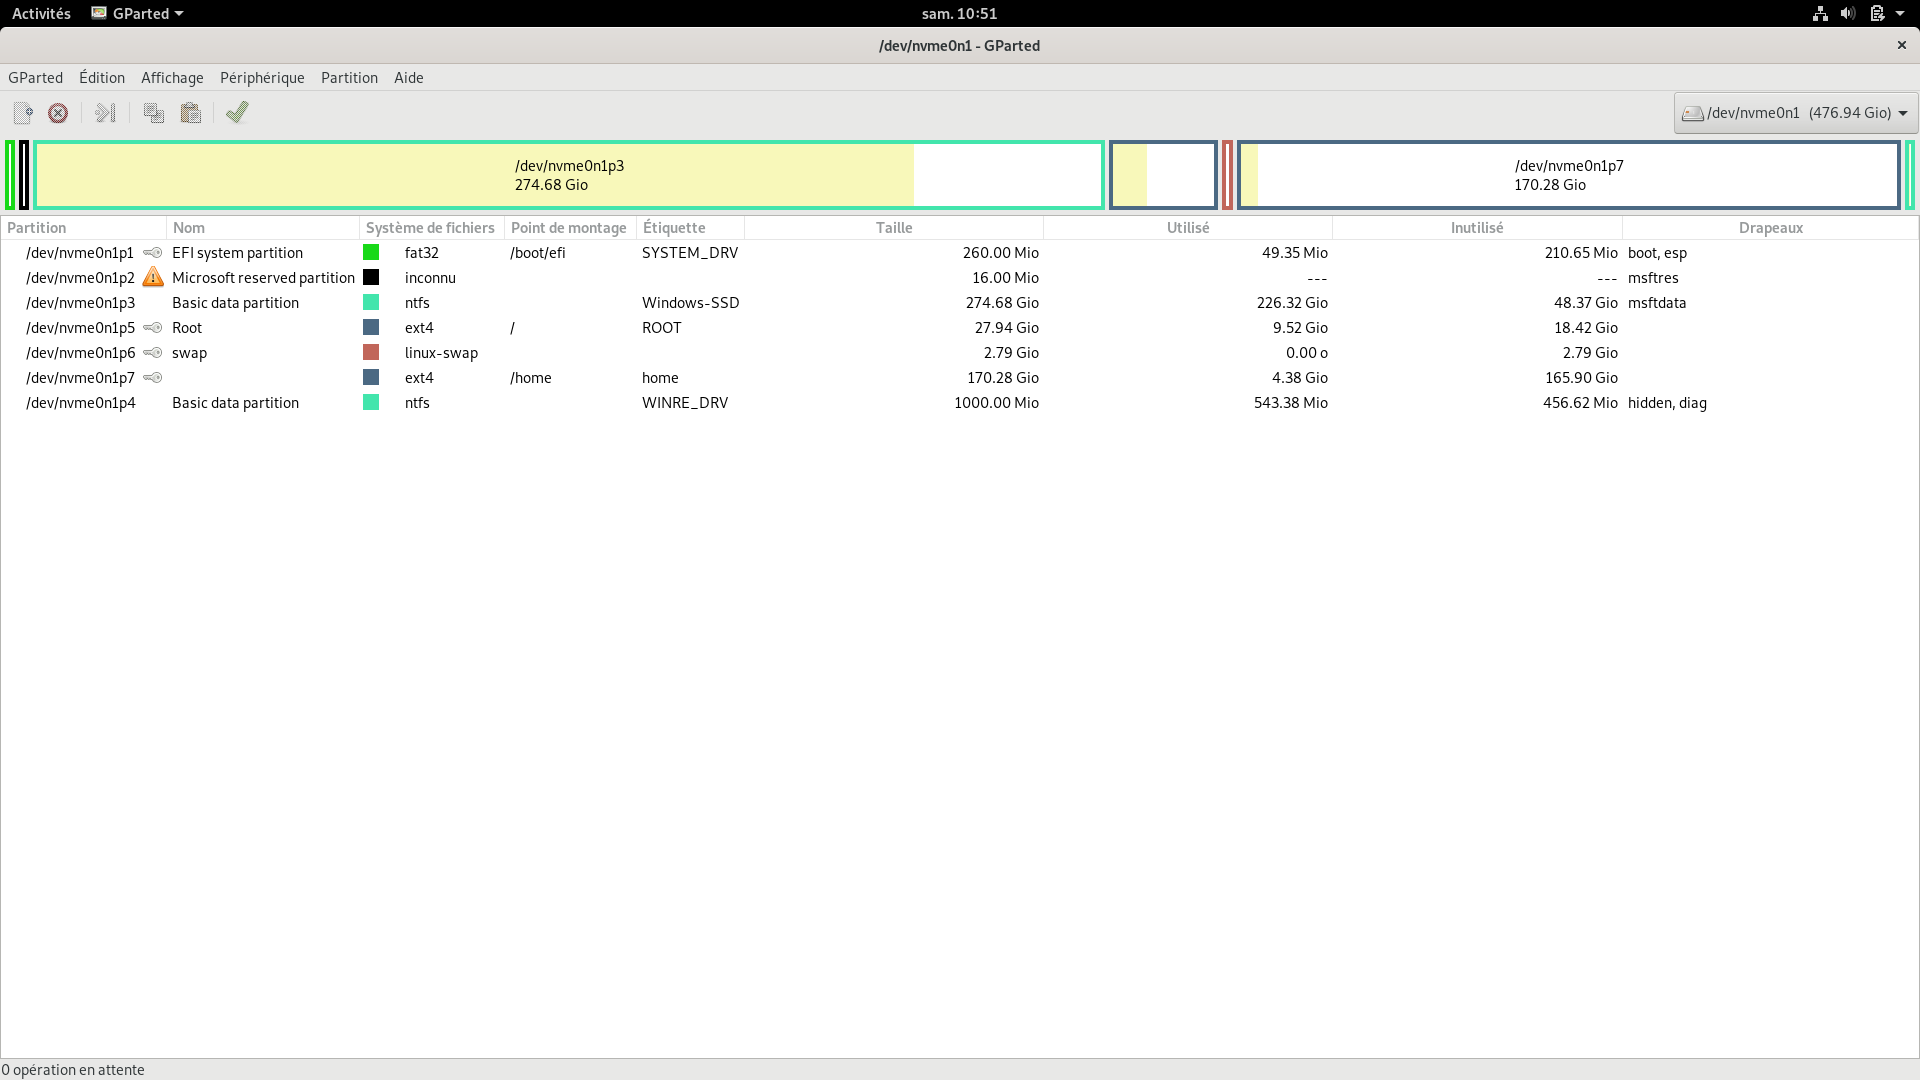Open the Édition menu

[102, 77]
